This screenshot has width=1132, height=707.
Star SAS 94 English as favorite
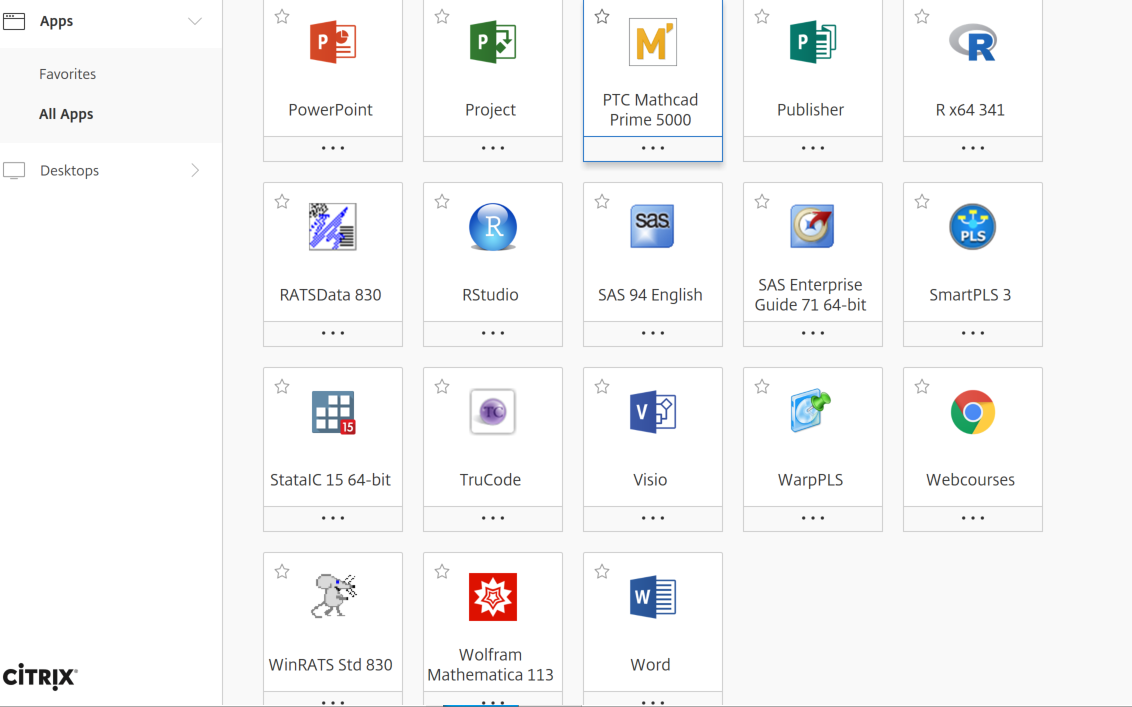click(x=602, y=201)
